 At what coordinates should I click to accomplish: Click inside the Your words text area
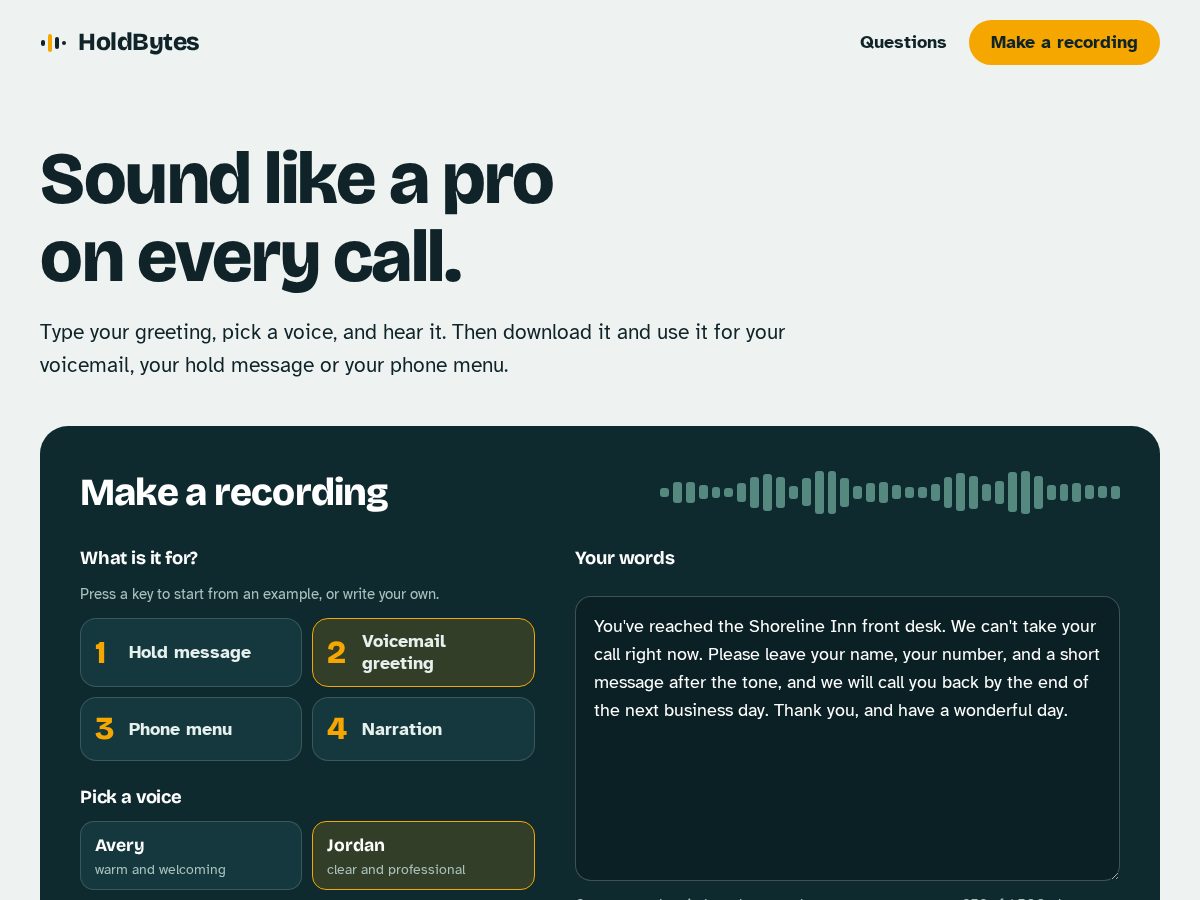(847, 738)
